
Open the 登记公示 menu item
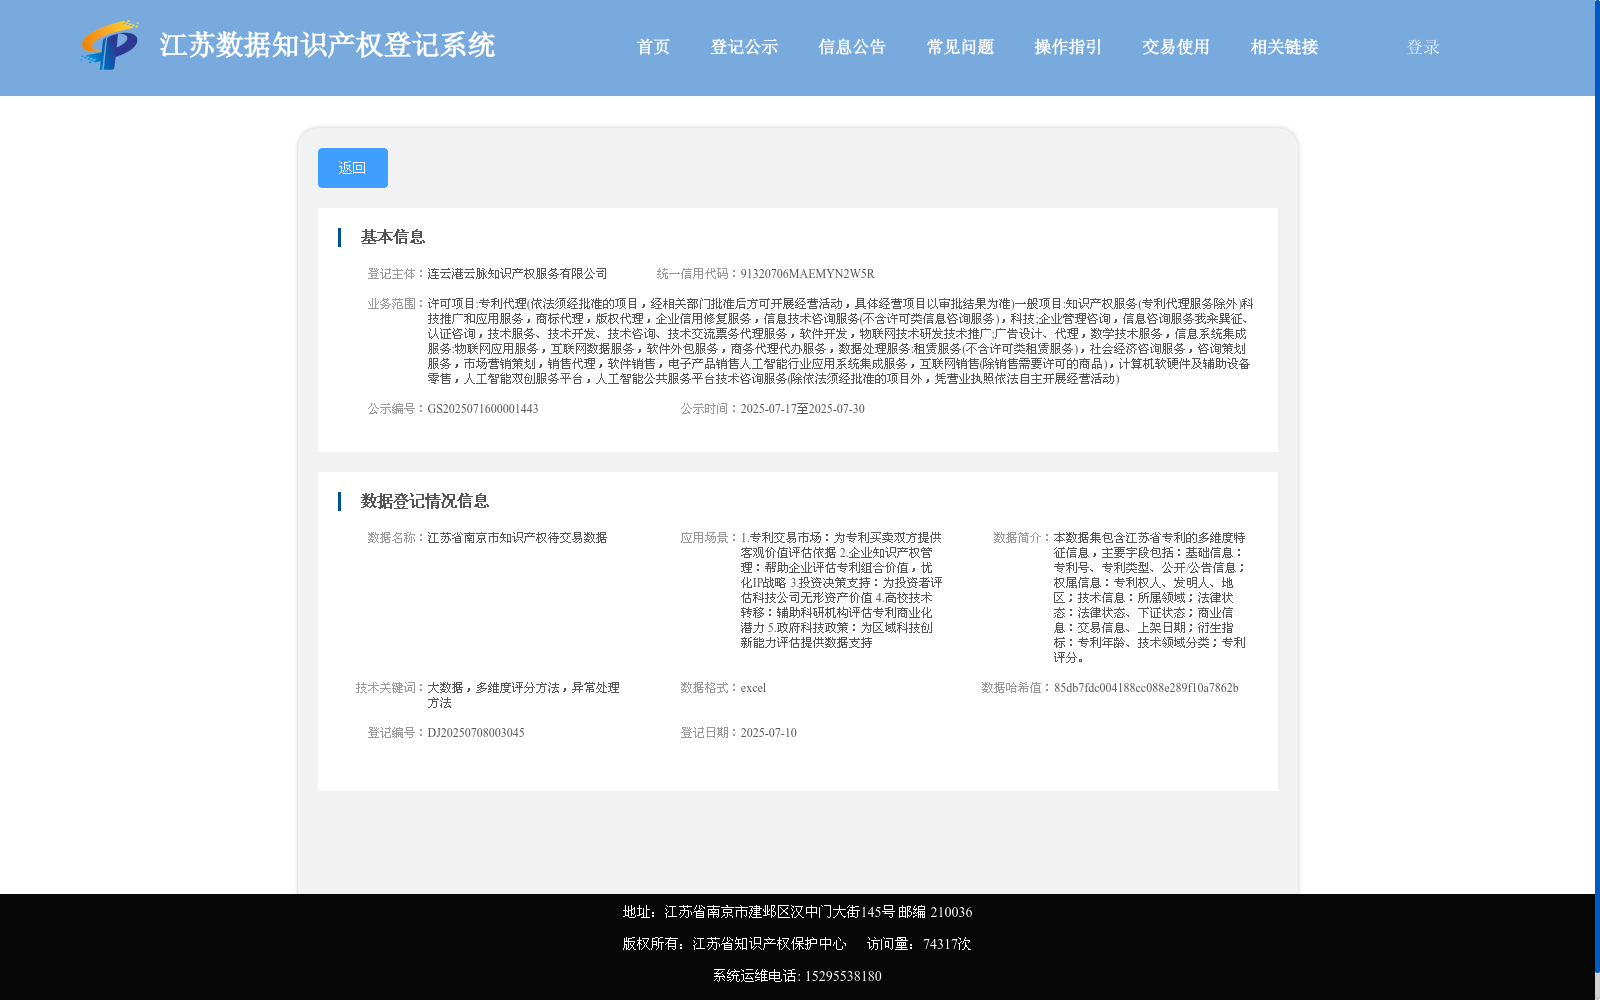(744, 47)
